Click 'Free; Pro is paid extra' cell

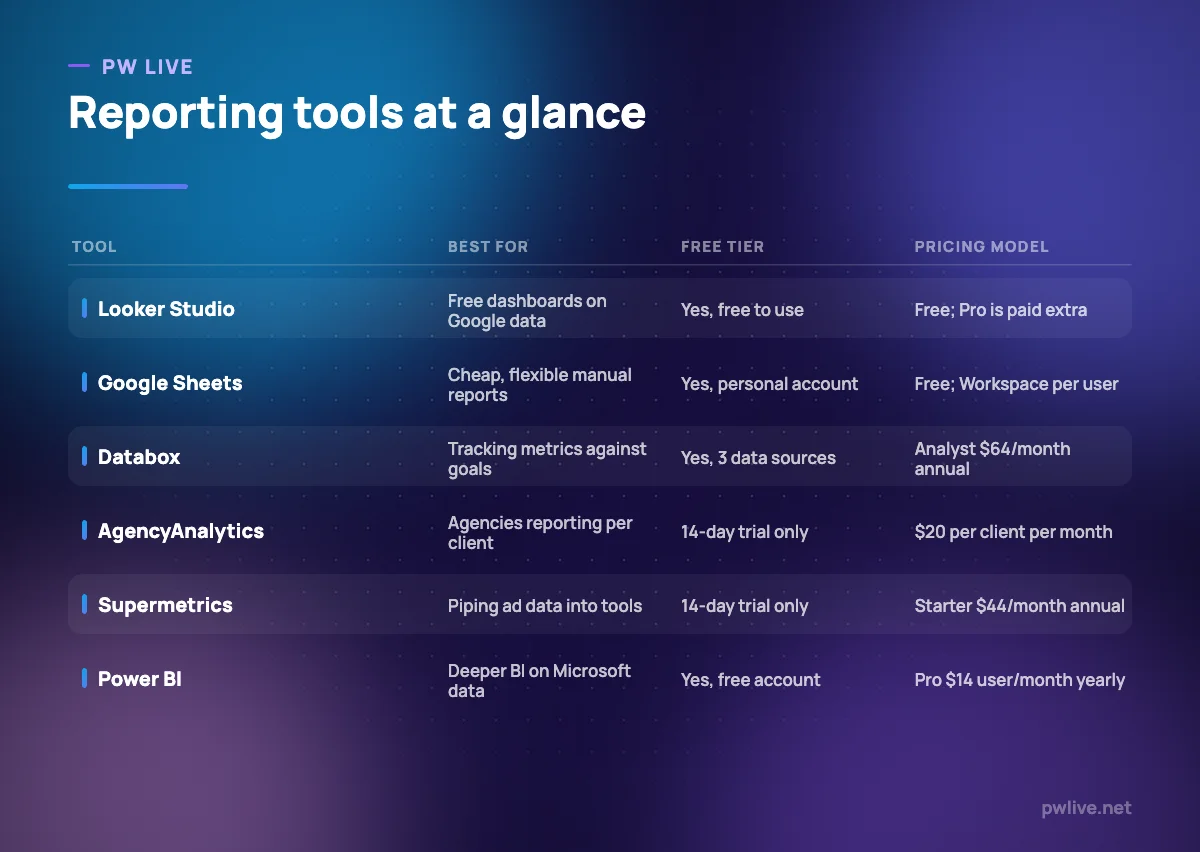tap(1000, 310)
